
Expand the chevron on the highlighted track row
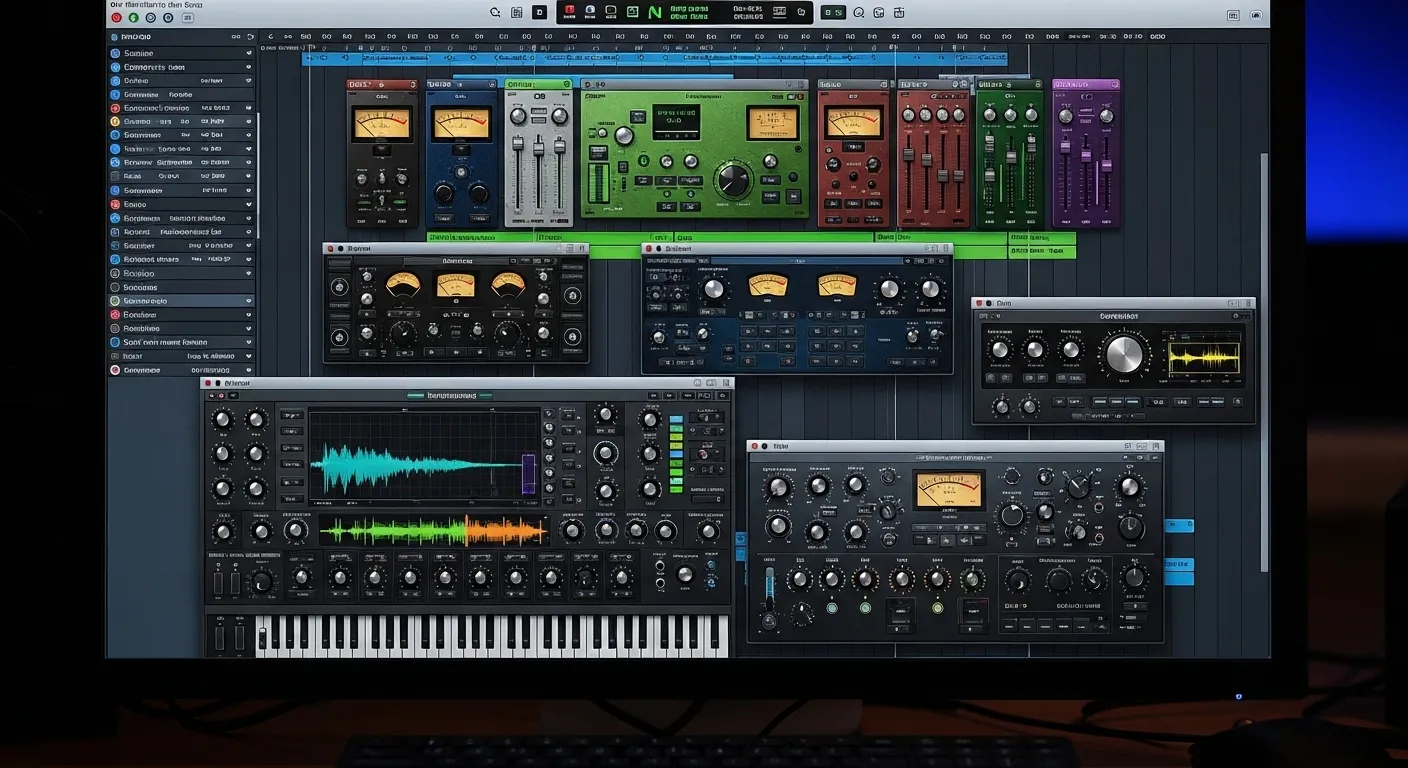coord(248,301)
